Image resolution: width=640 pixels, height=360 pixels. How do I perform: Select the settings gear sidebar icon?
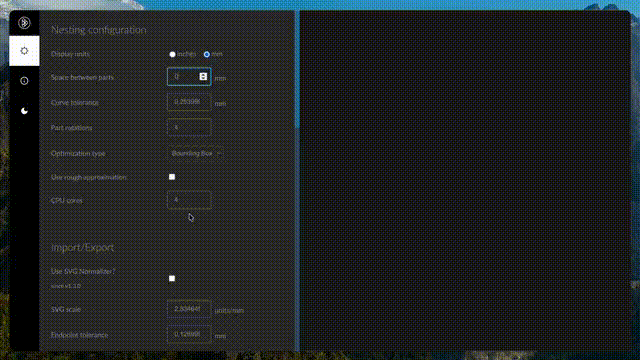click(x=24, y=51)
